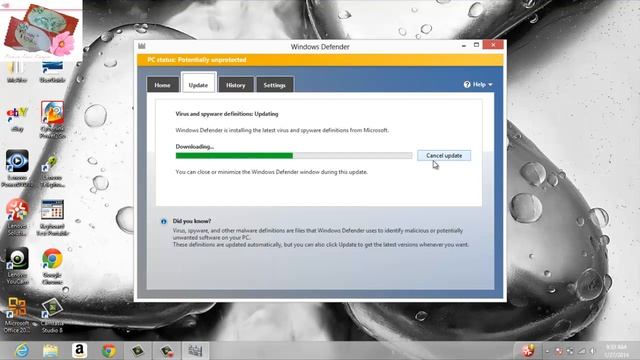The width and height of the screenshot is (640, 360).
Task: Click the red star tray icon
Action: click(529, 351)
